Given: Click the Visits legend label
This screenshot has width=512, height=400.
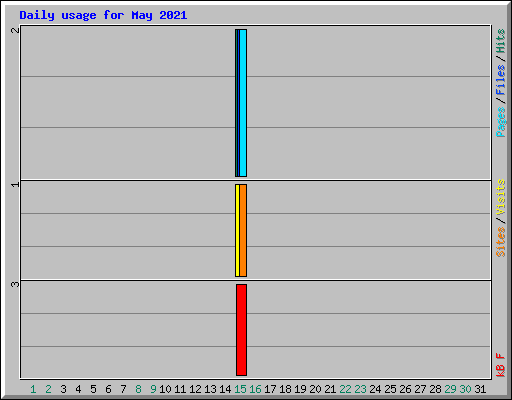Looking at the screenshot, I should click(501, 197).
